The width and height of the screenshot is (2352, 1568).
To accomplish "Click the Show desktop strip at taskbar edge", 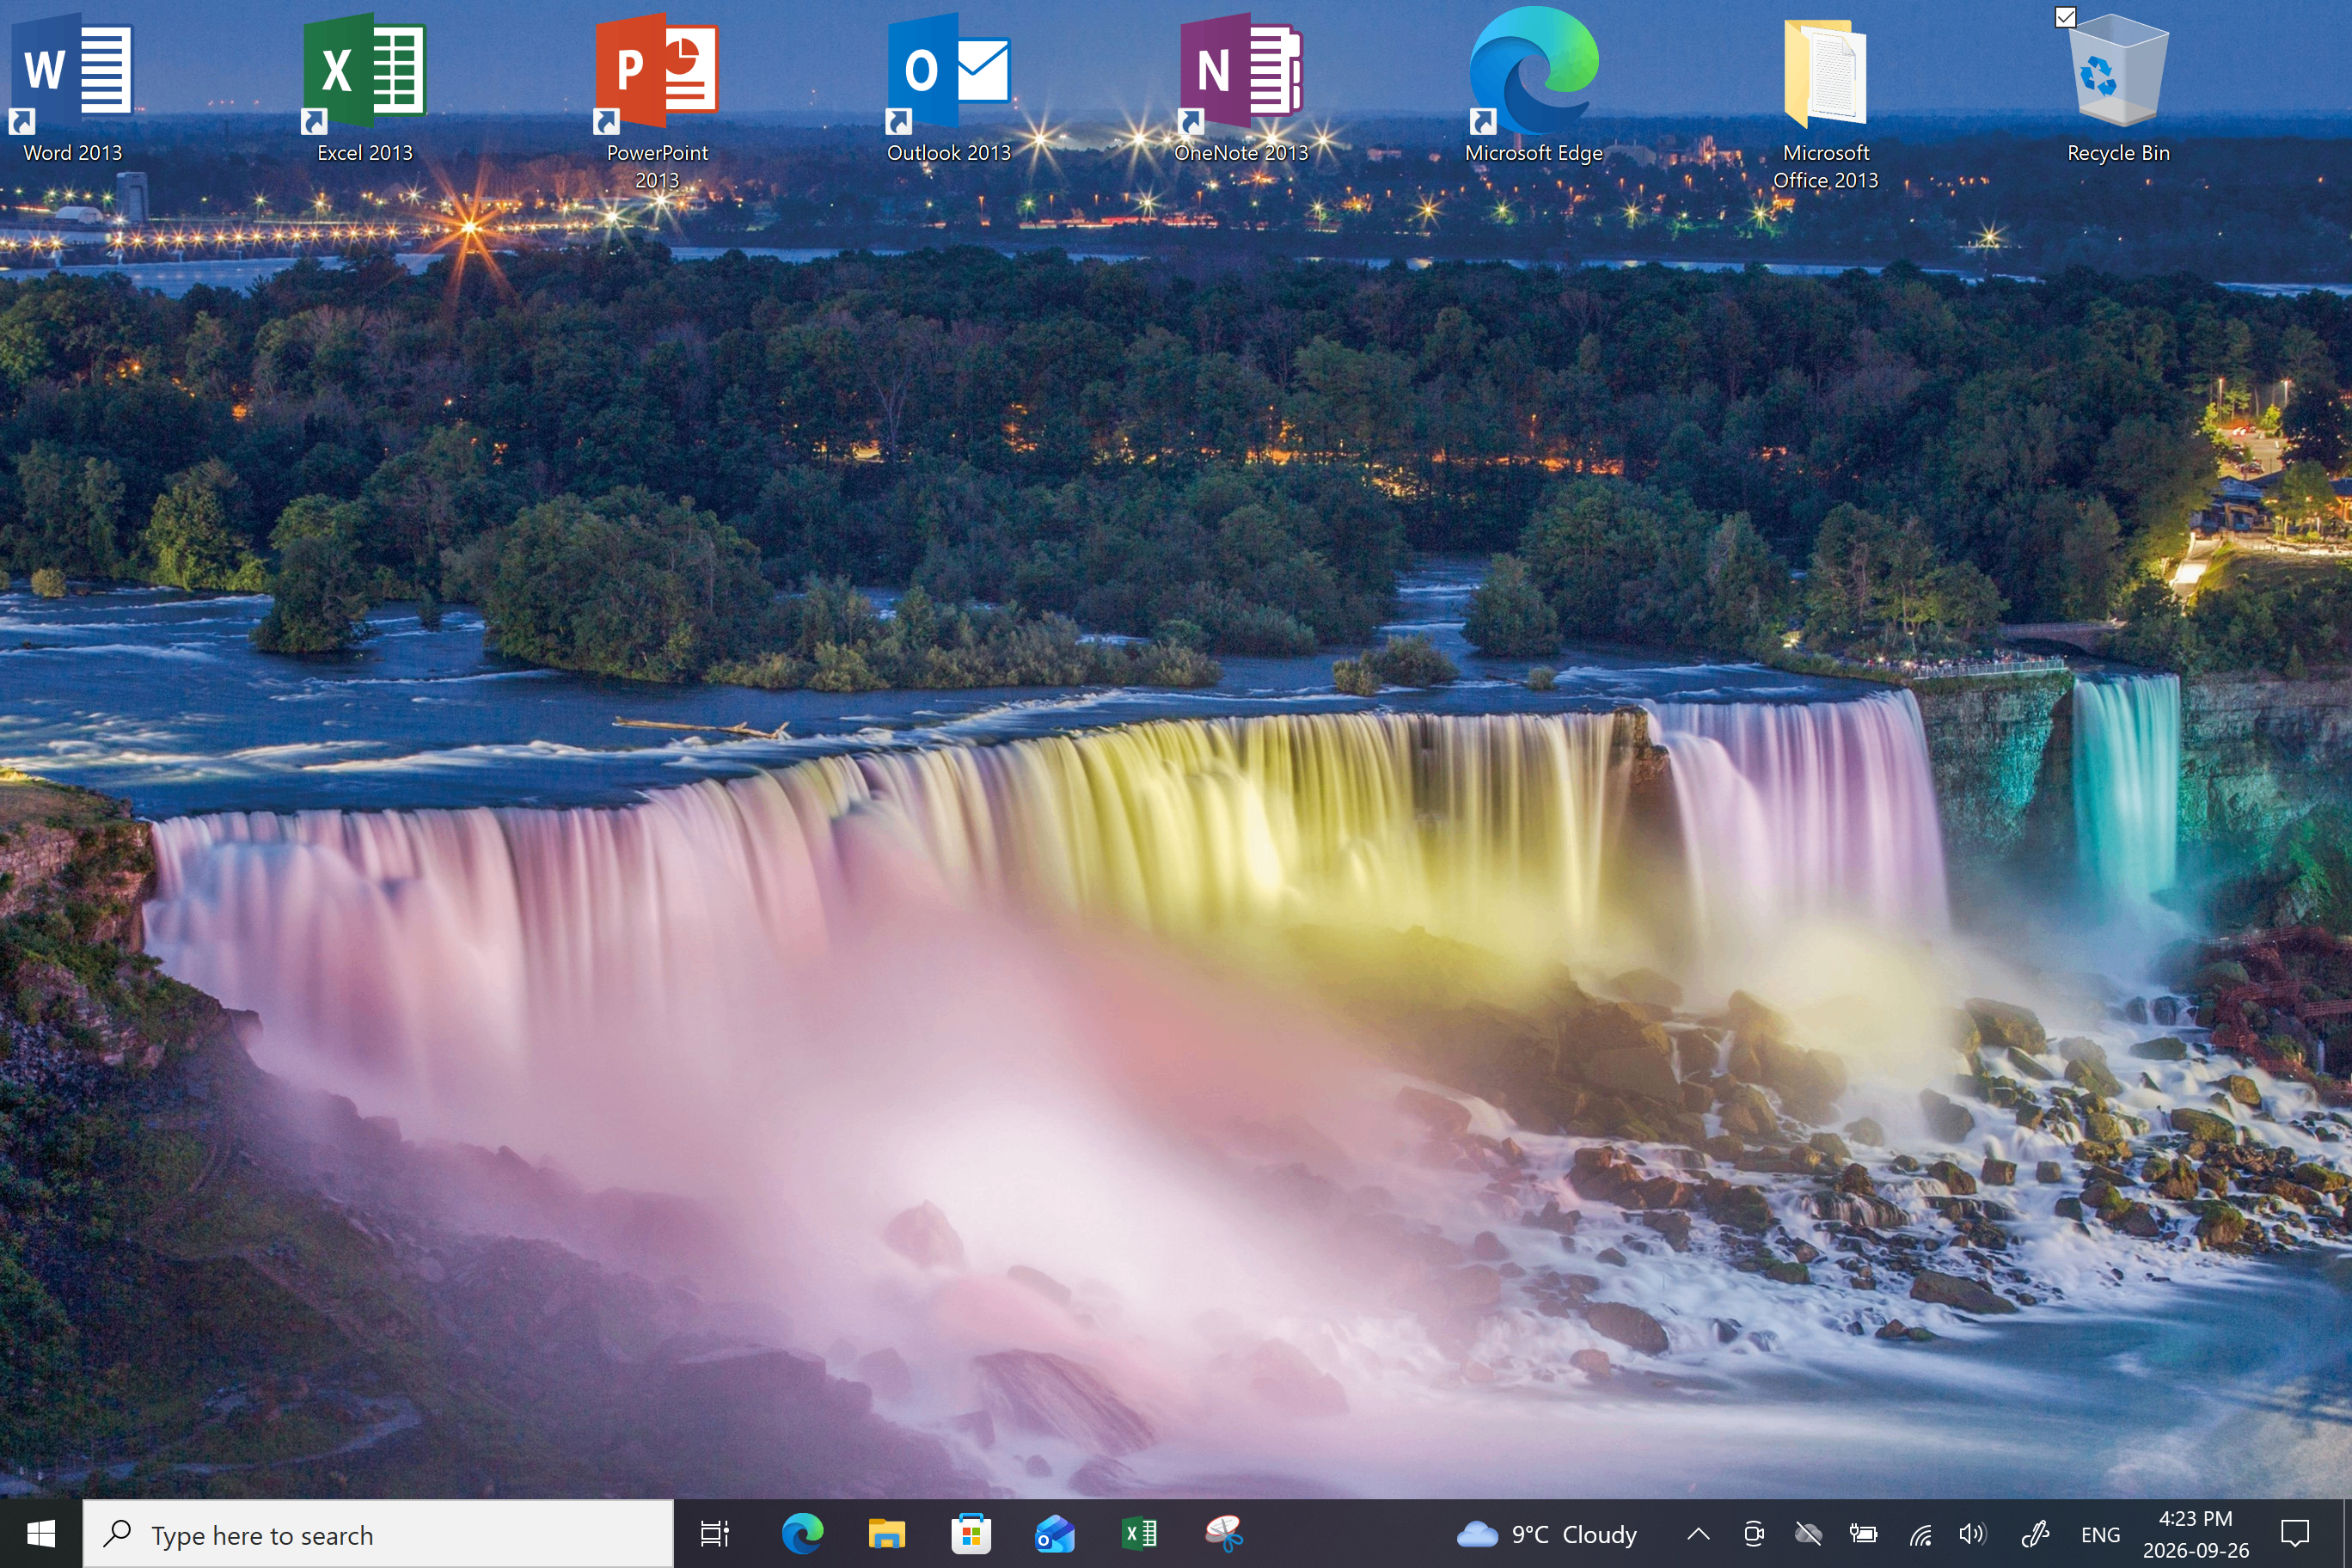I will [x=2347, y=1533].
